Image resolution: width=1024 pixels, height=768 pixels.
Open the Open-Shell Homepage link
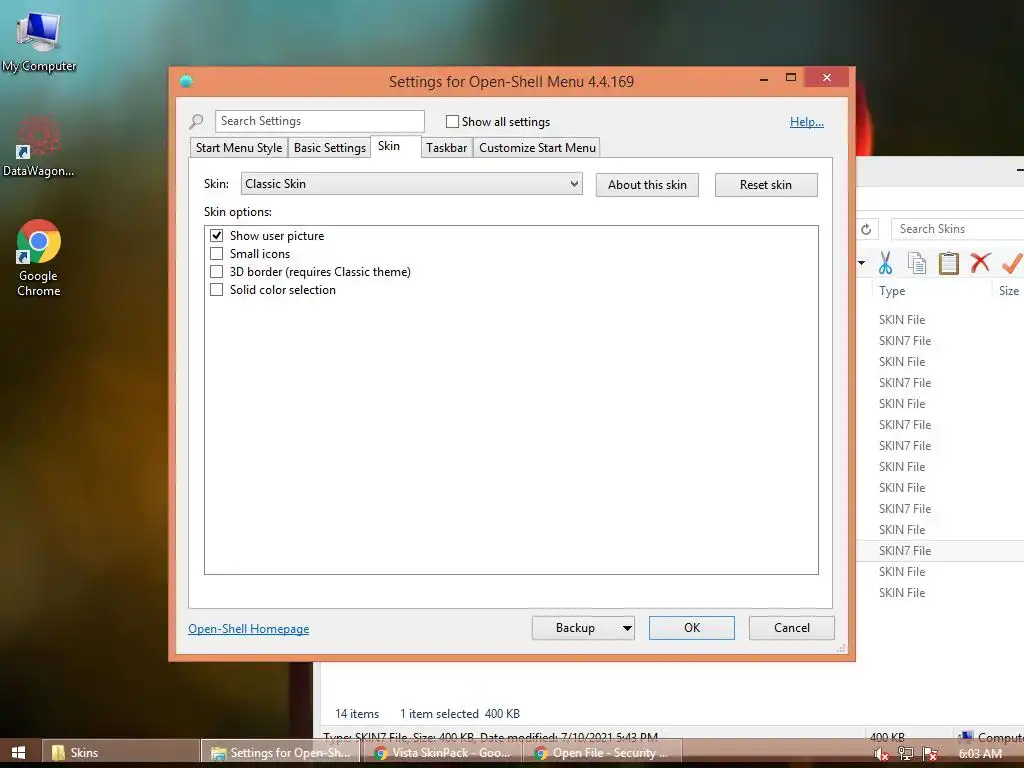(x=249, y=628)
